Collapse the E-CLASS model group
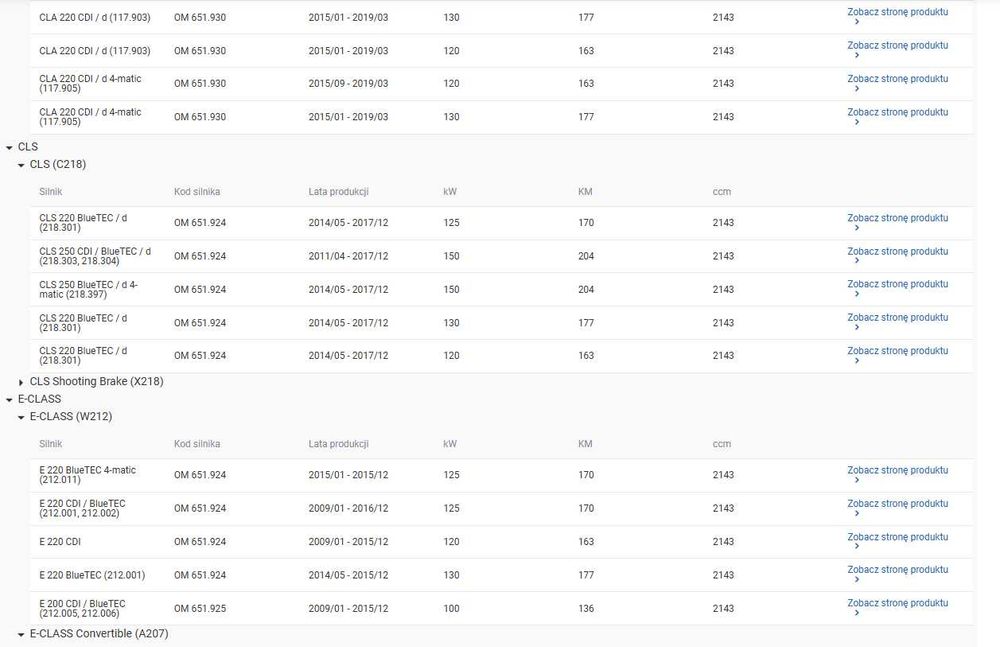The height and width of the screenshot is (647, 1000). coord(10,400)
